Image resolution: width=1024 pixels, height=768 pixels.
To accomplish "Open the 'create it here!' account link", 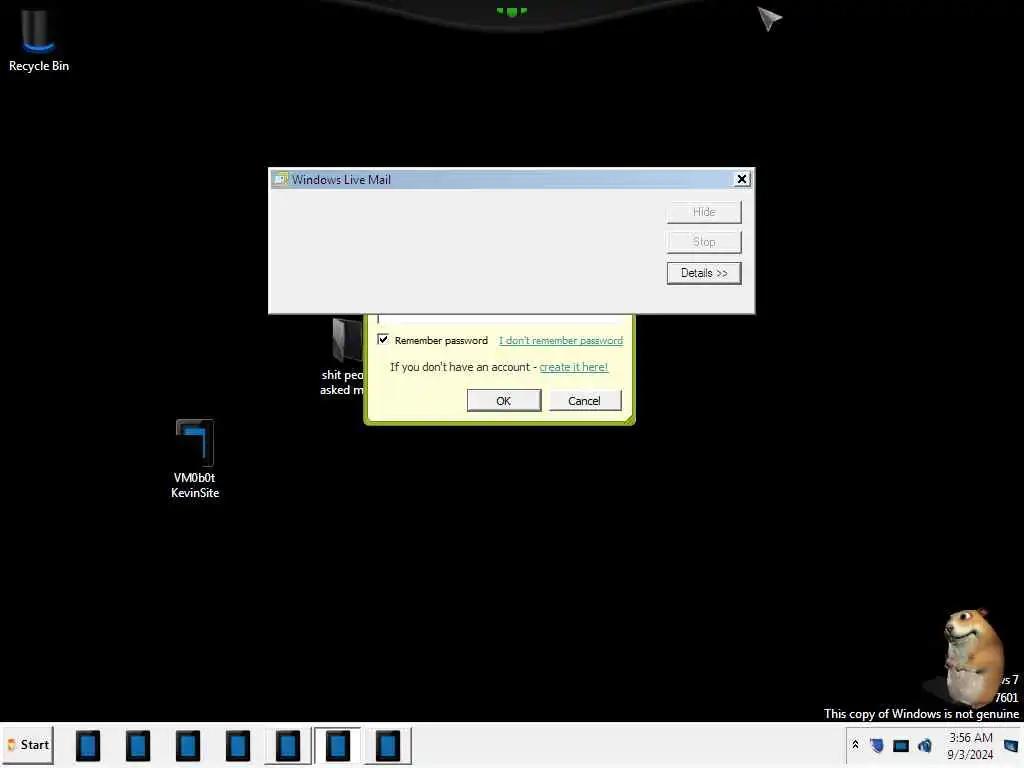I will (x=573, y=367).
